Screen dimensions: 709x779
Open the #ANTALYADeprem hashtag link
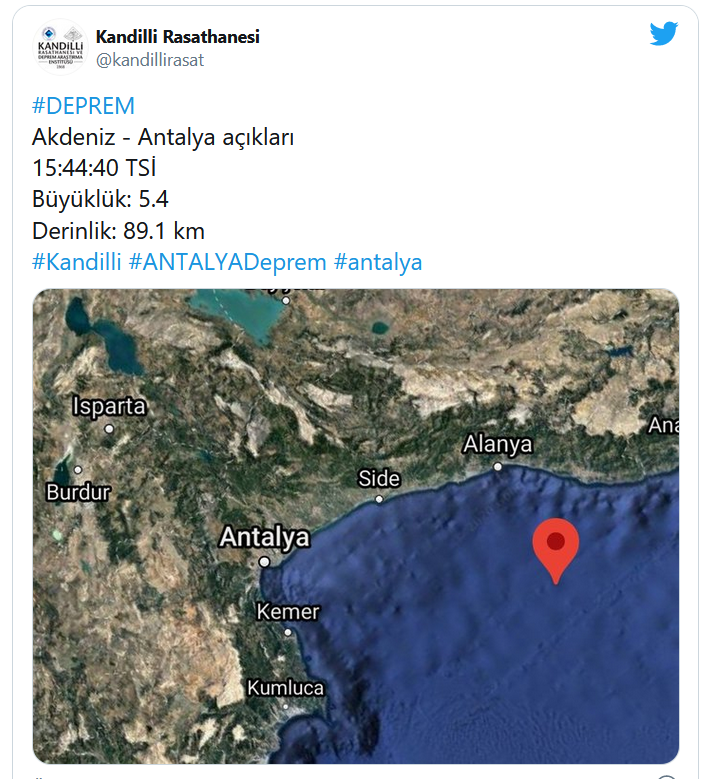click(x=228, y=262)
